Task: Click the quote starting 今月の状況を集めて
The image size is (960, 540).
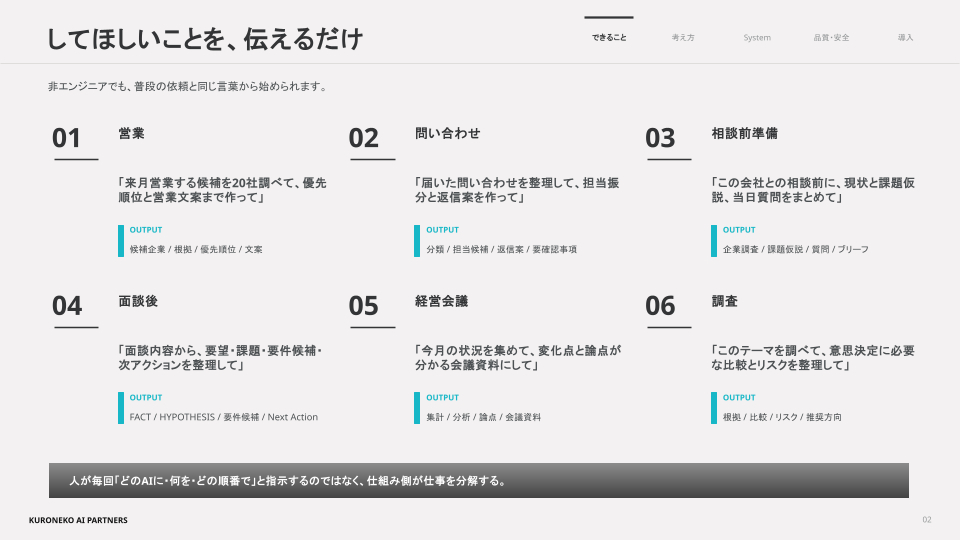Action: pos(518,358)
